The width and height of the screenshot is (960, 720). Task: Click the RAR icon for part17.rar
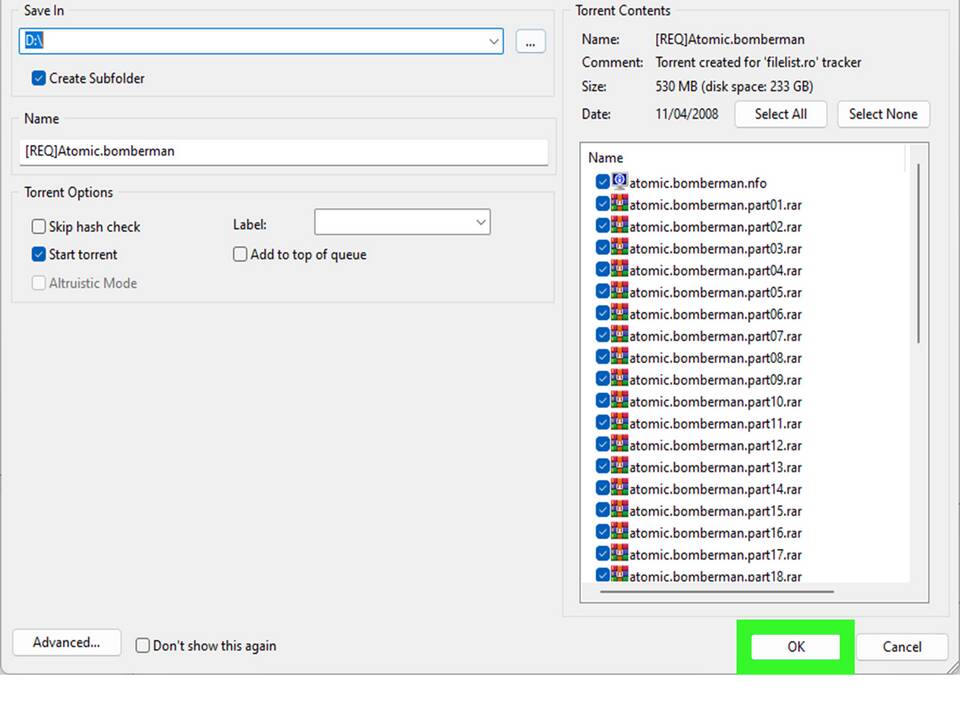pos(620,553)
